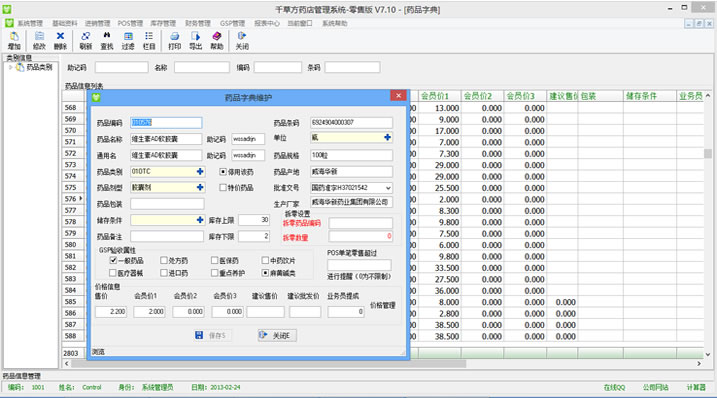Screen dimensions: 717x398
Task: Click the 条码 search field above list
Action: [x=352, y=68]
